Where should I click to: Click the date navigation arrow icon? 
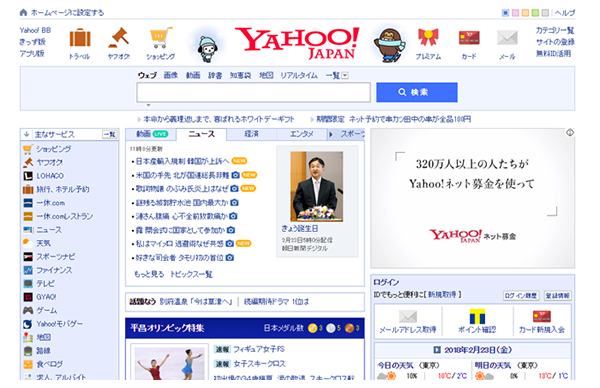(x=437, y=350)
